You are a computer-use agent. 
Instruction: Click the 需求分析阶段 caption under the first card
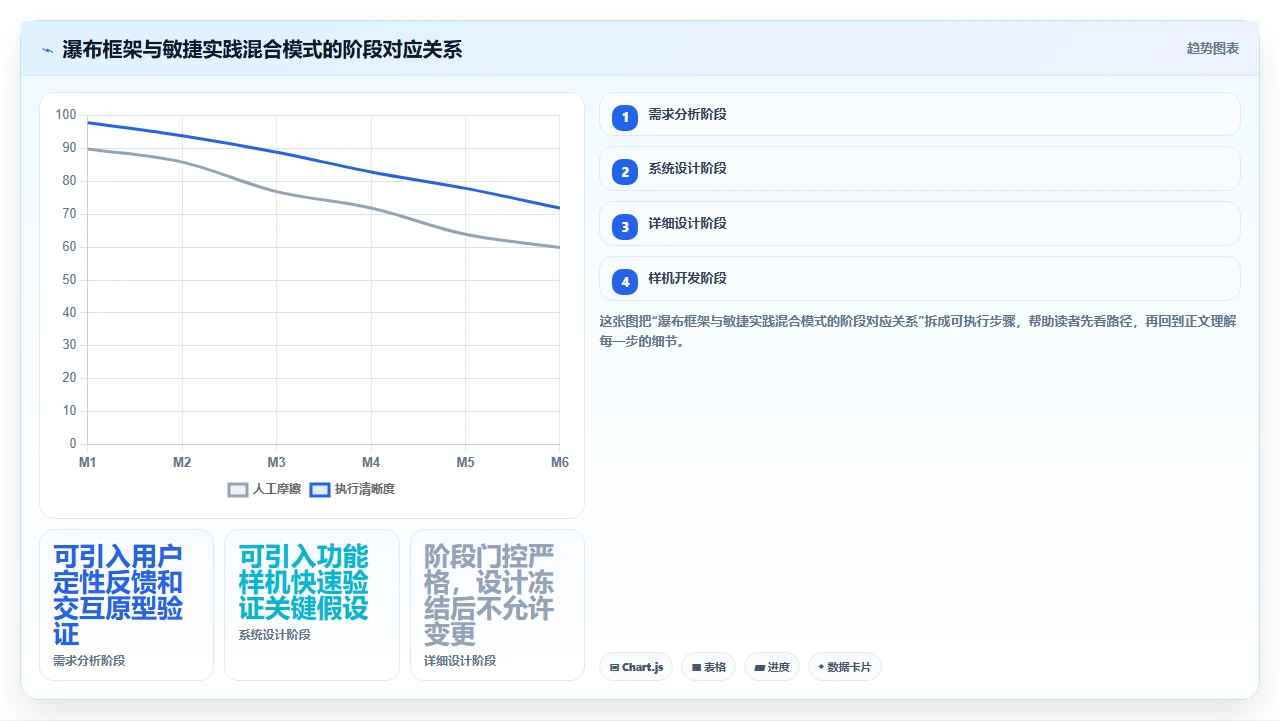89,661
